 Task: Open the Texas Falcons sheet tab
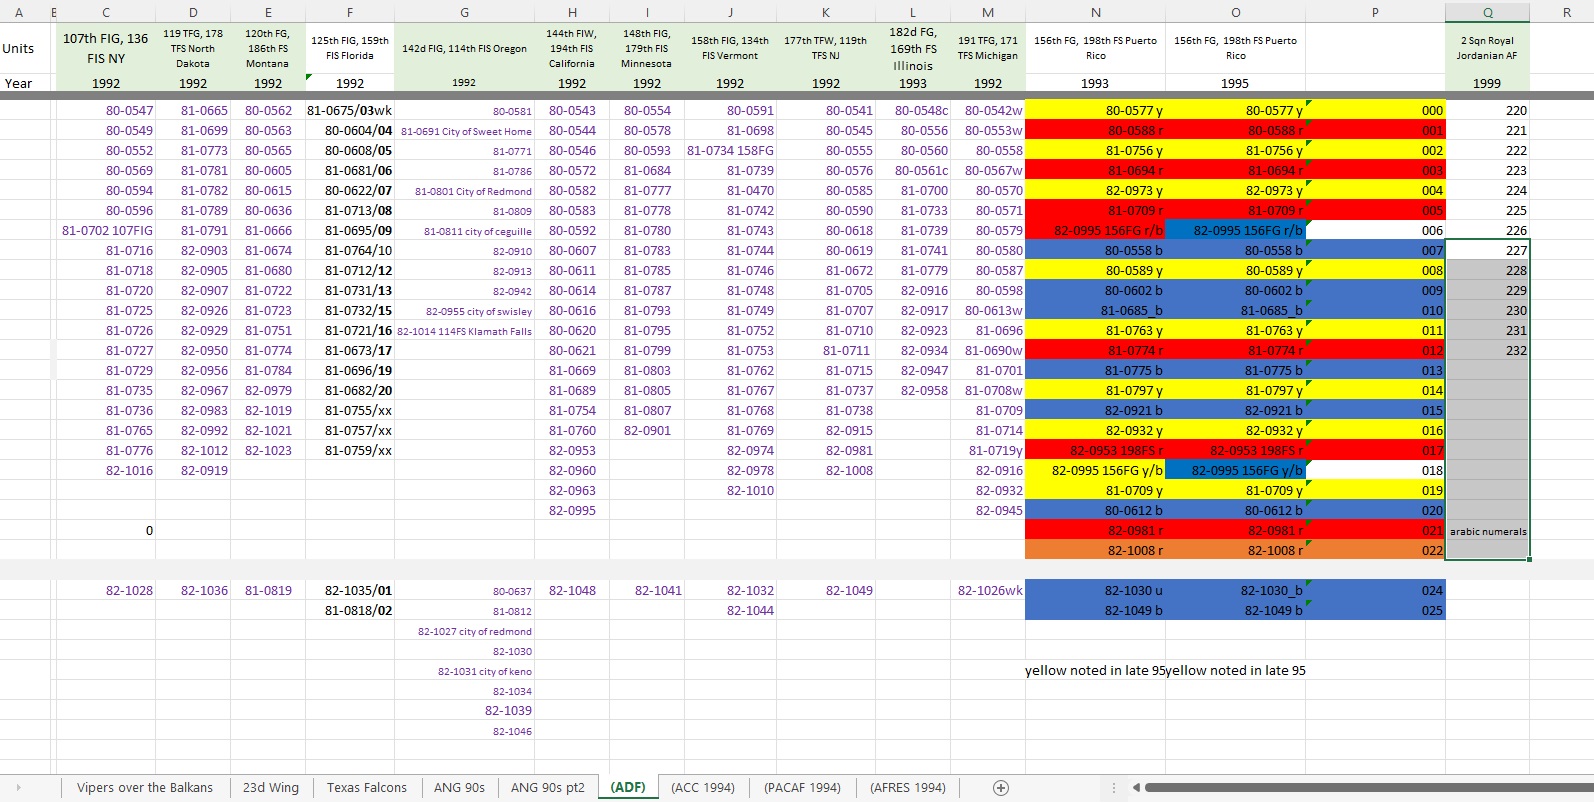click(367, 788)
